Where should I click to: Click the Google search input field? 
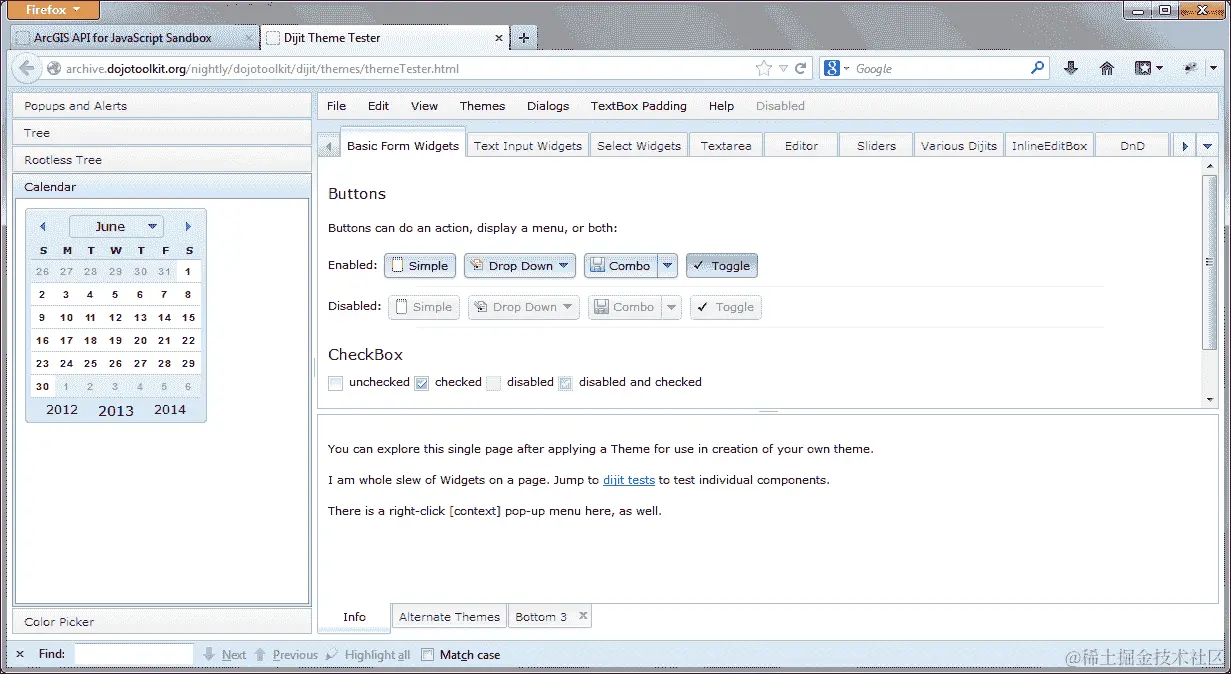tap(940, 69)
